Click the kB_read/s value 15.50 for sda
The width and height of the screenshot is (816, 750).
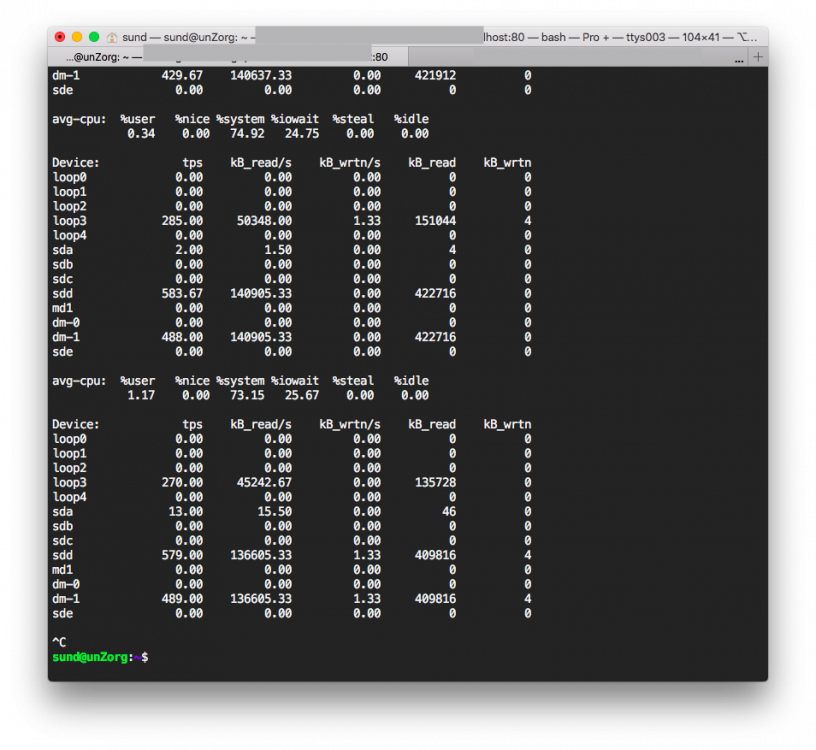click(x=275, y=512)
